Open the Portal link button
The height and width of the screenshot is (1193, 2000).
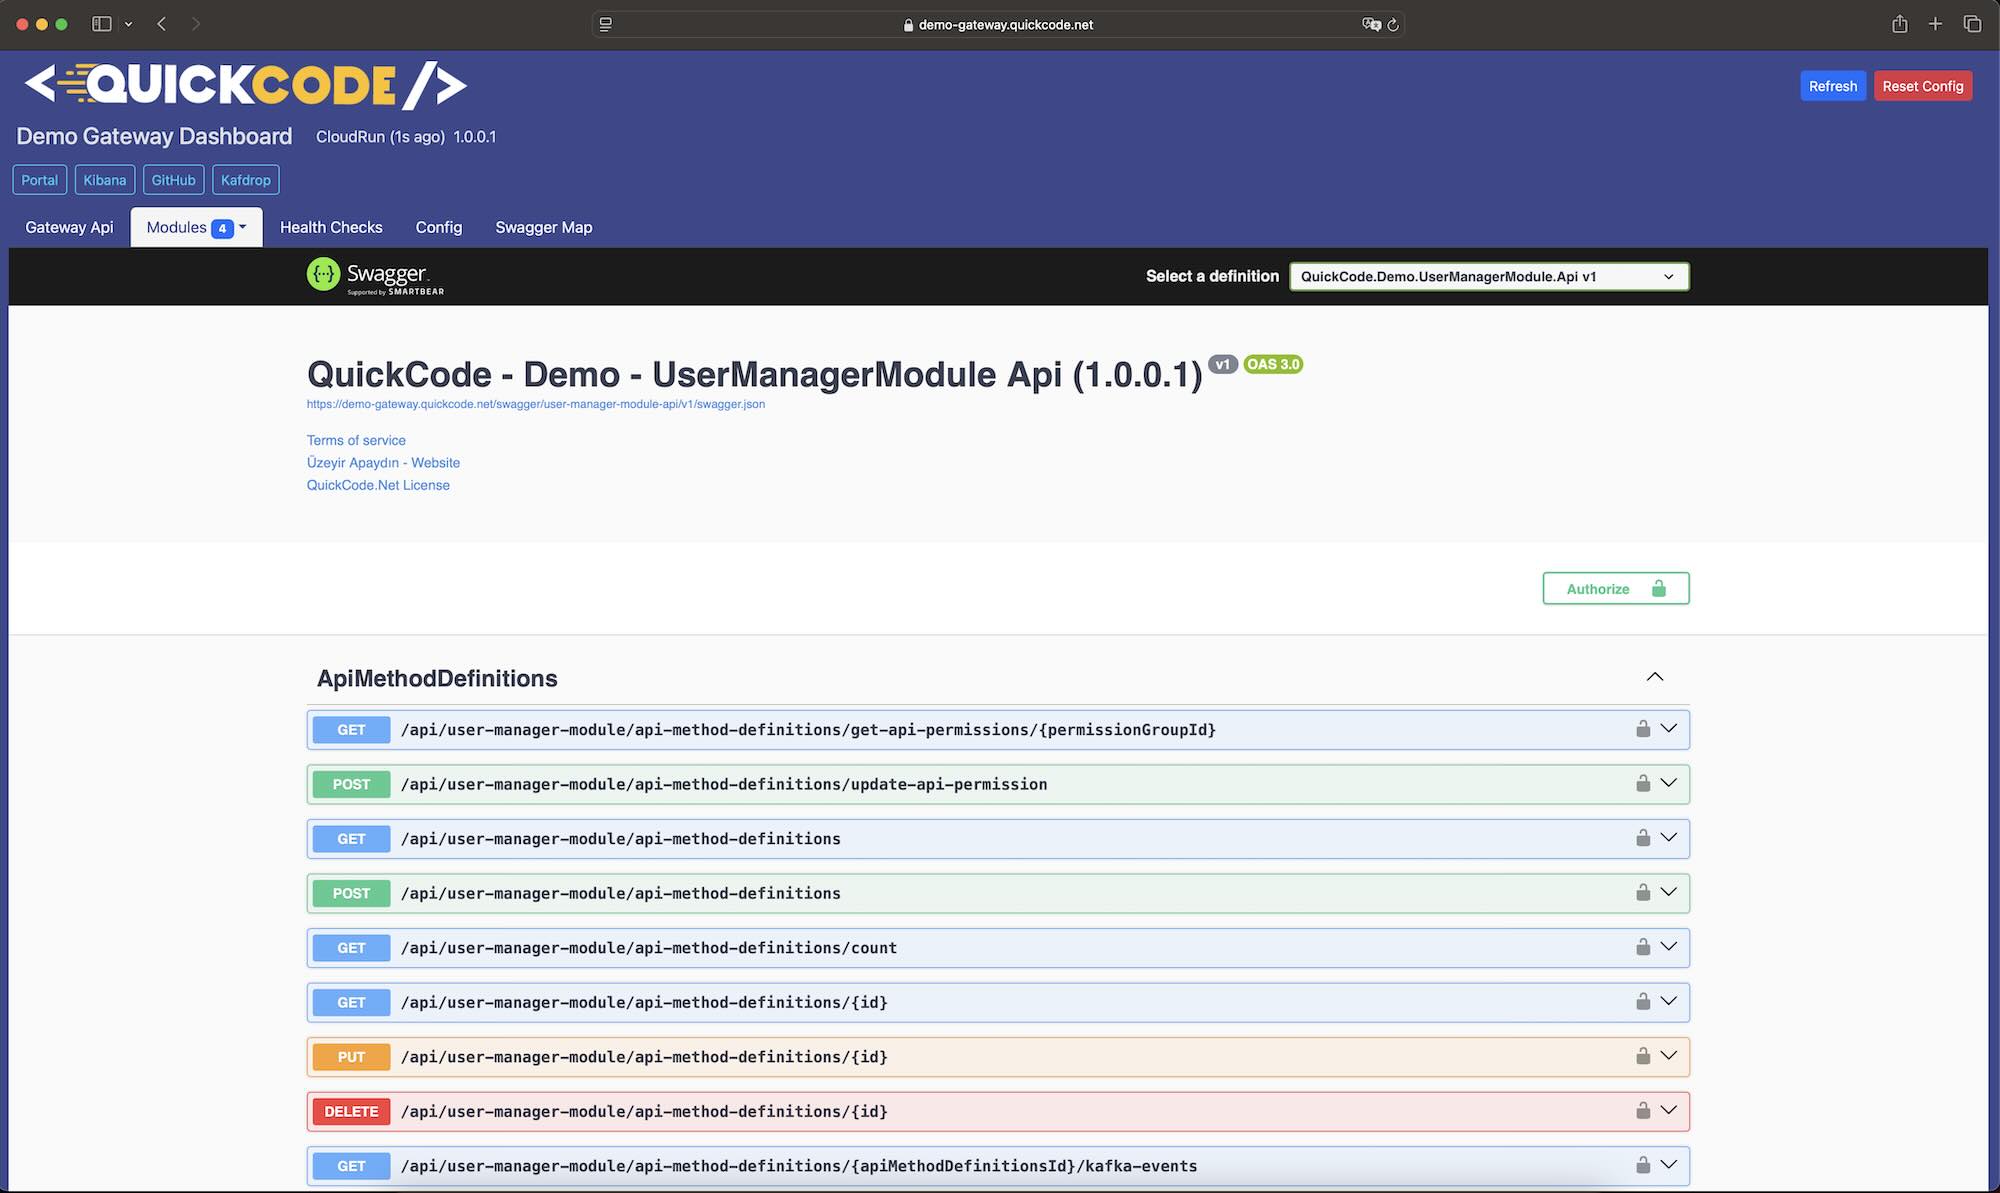(x=40, y=180)
